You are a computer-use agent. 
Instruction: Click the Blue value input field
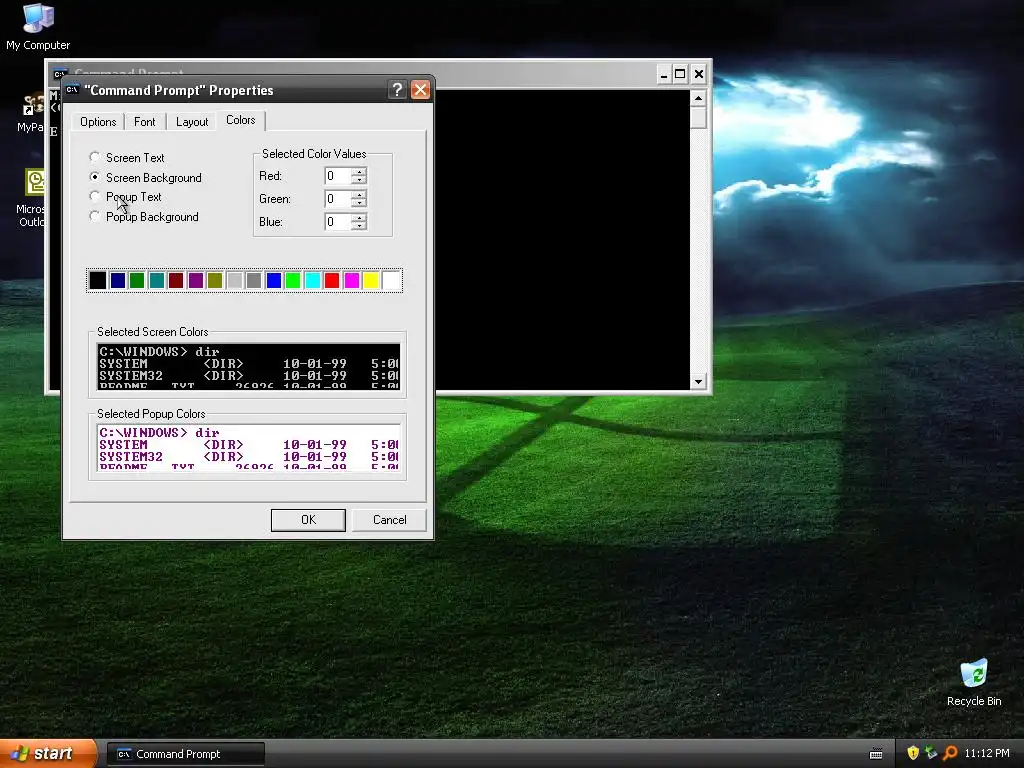pos(338,221)
